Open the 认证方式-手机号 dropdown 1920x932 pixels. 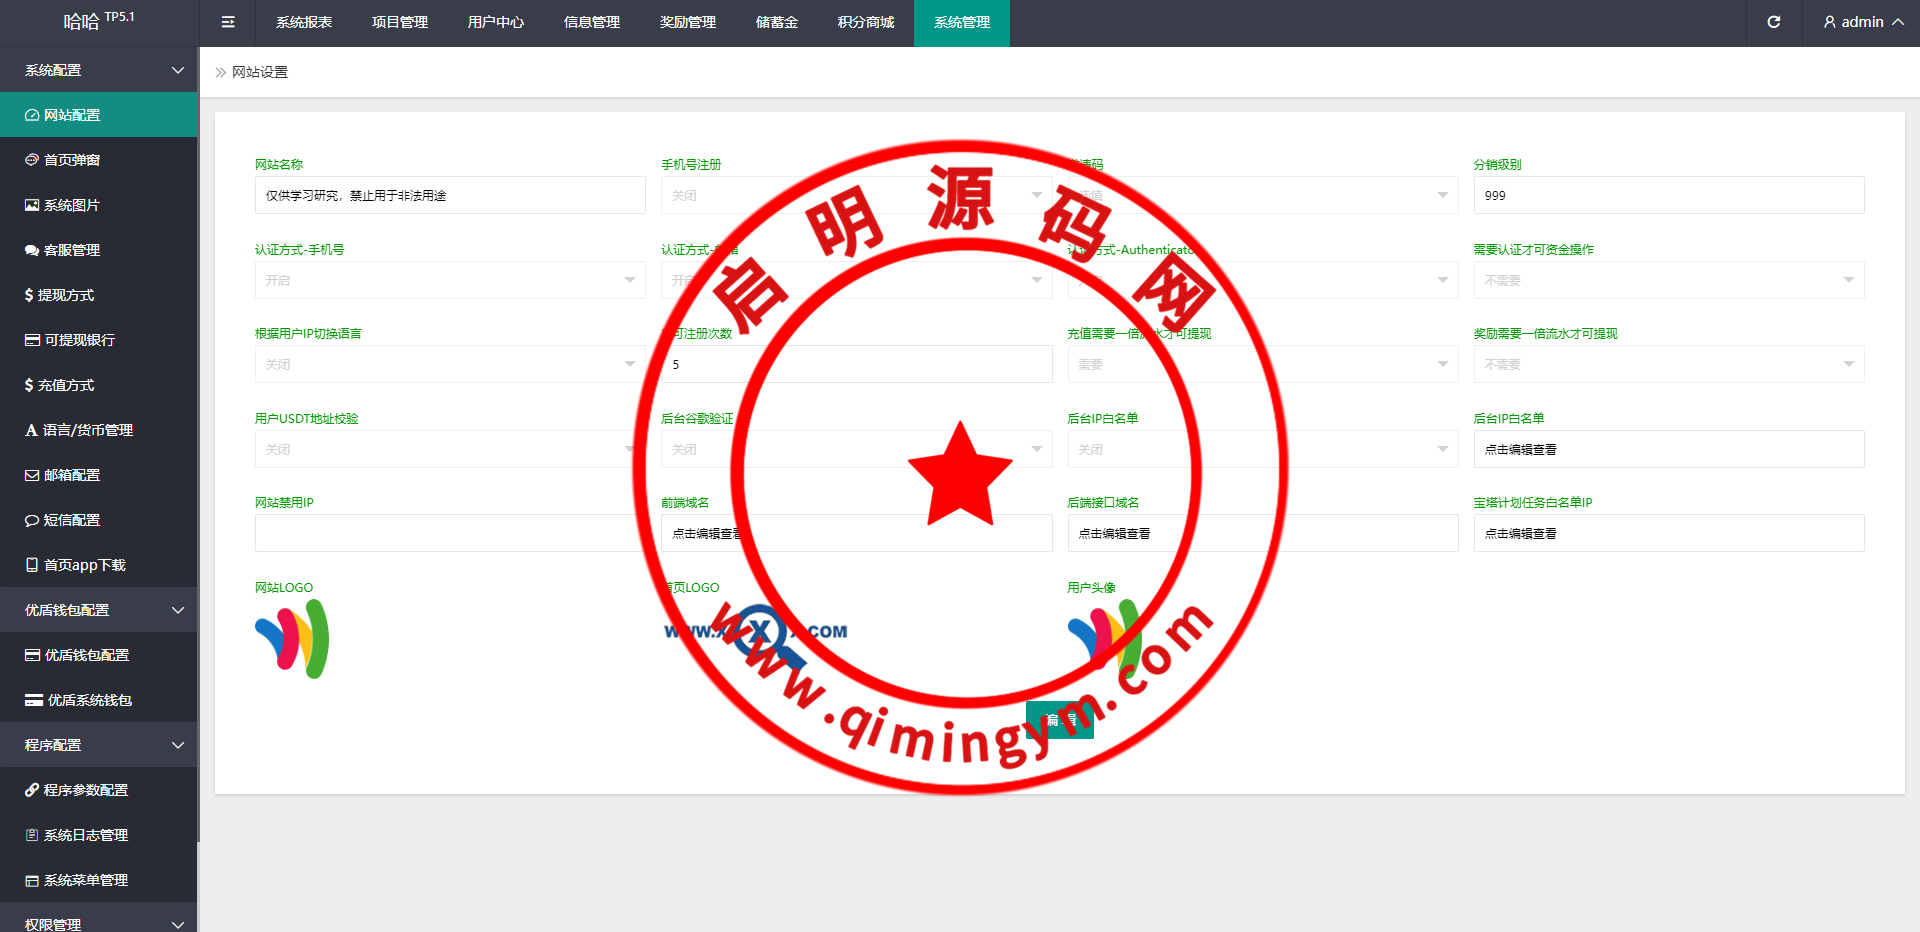pos(449,280)
